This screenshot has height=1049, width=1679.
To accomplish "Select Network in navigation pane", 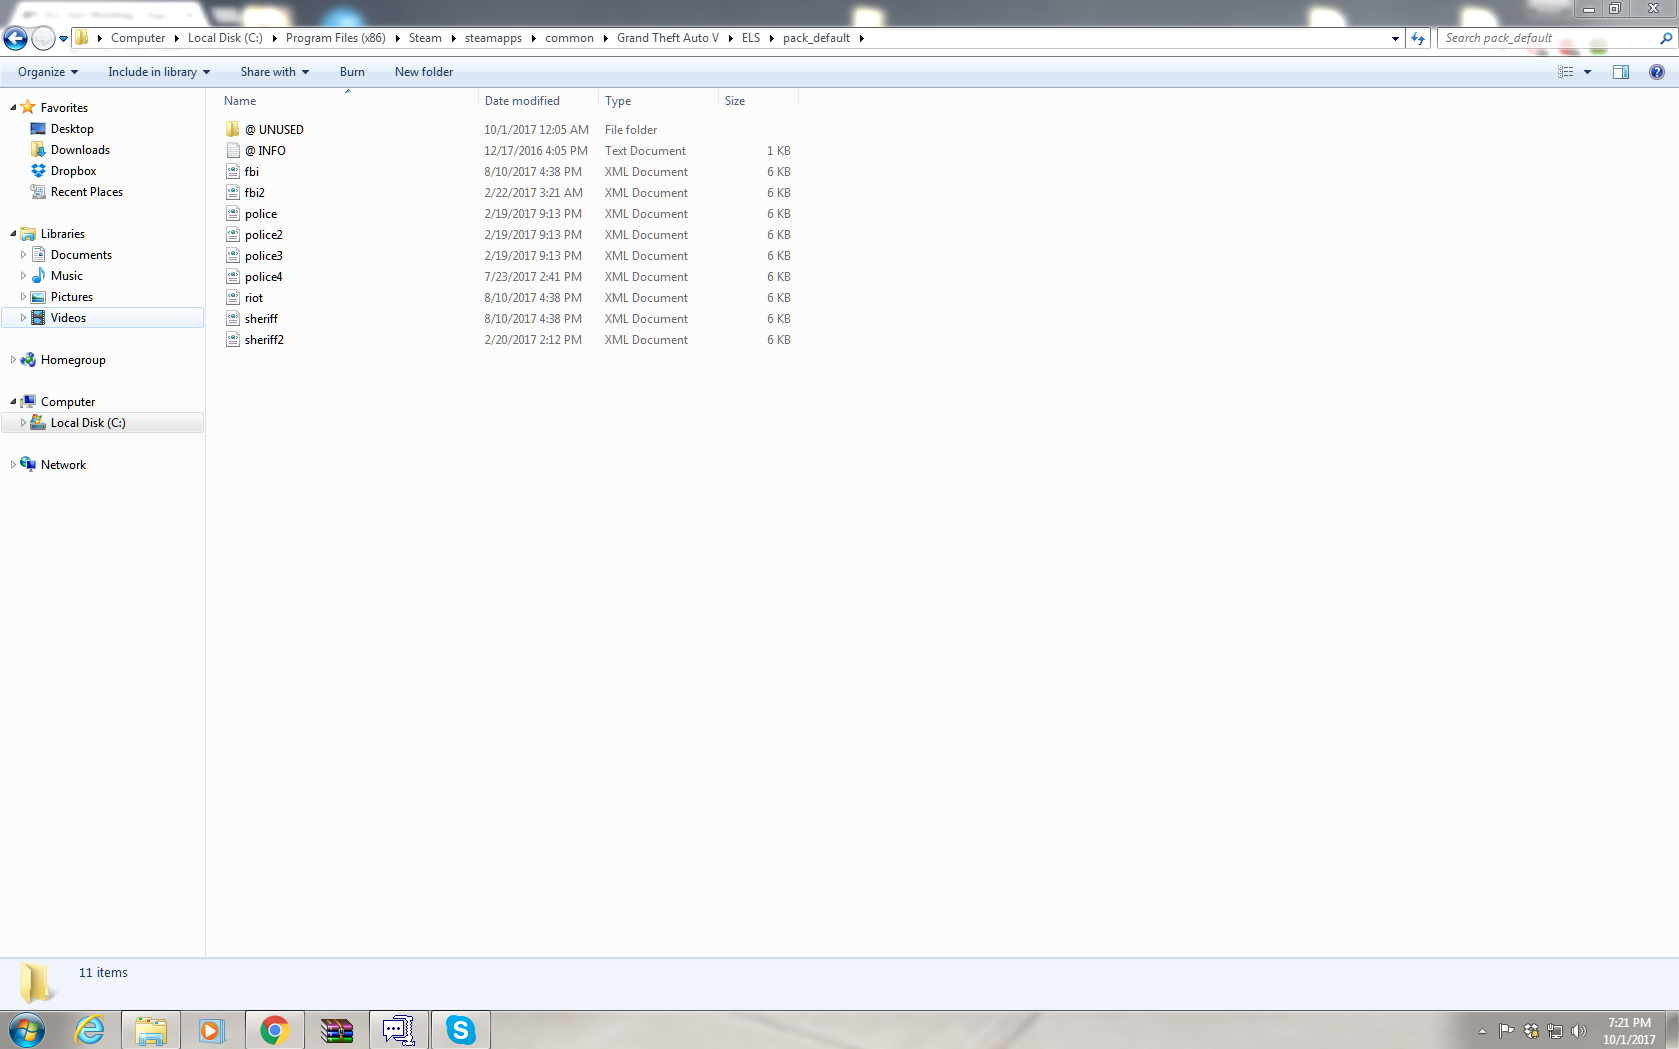I will click(63, 465).
